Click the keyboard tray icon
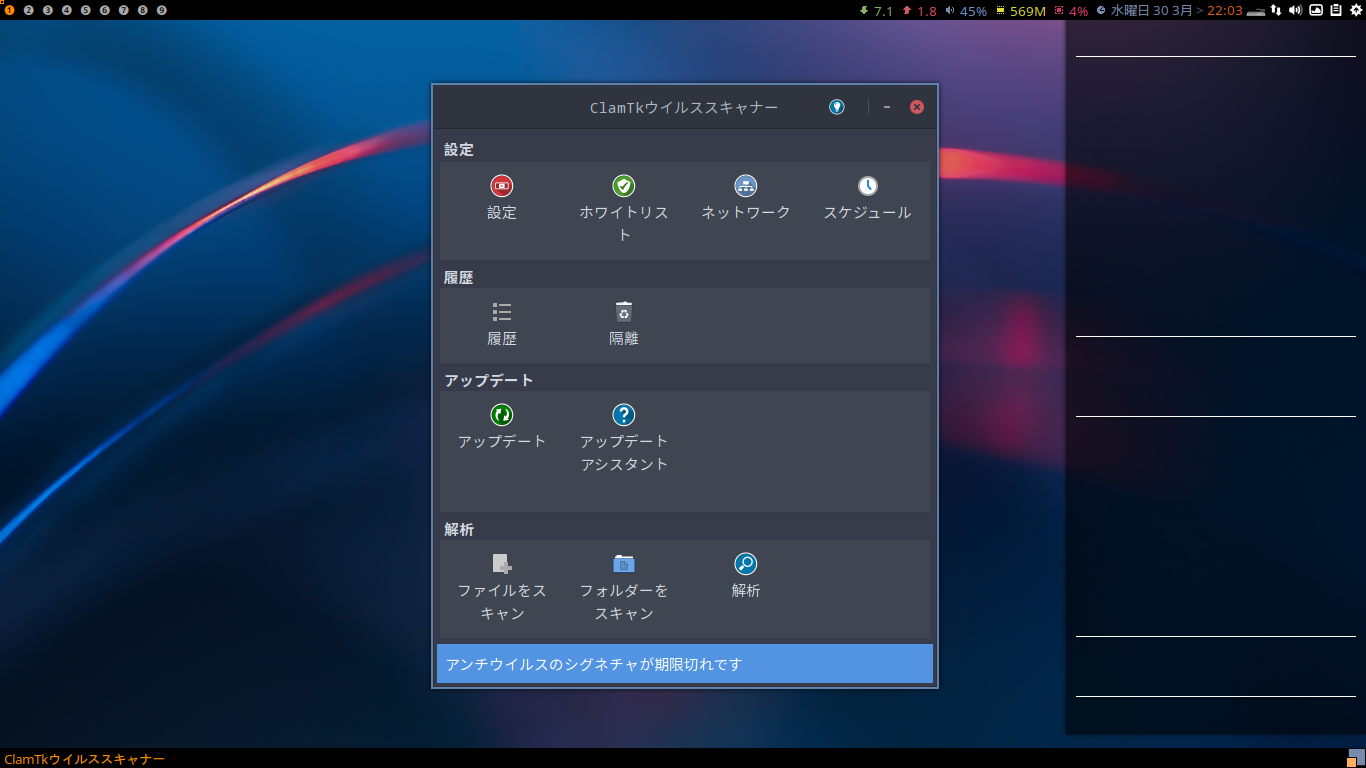Viewport: 1366px width, 768px height. click(x=1256, y=11)
